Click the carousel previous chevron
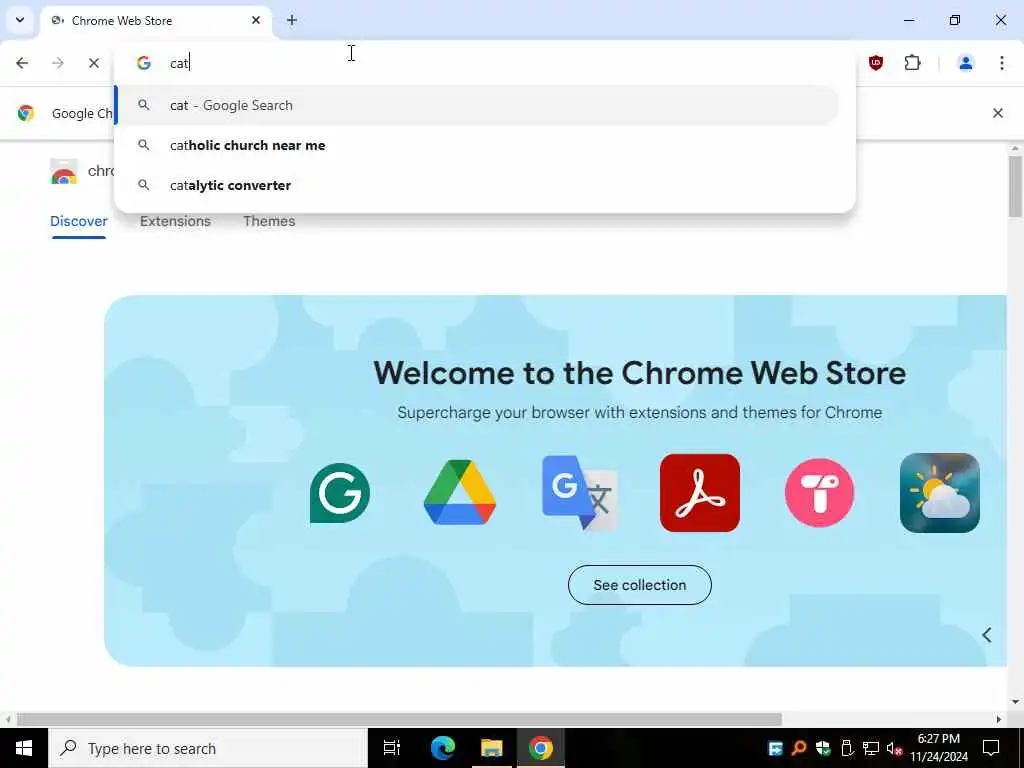 (x=987, y=635)
